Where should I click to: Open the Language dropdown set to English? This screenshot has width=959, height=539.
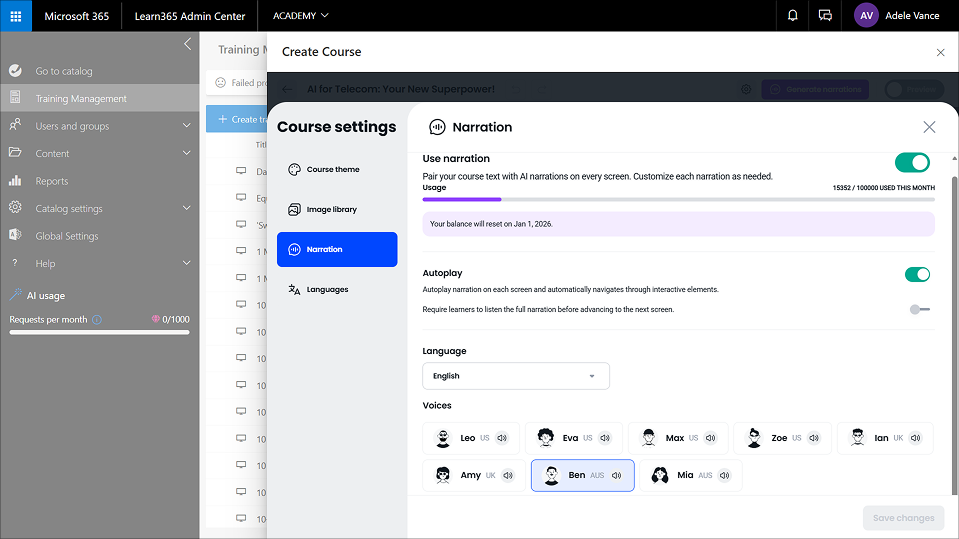click(516, 376)
